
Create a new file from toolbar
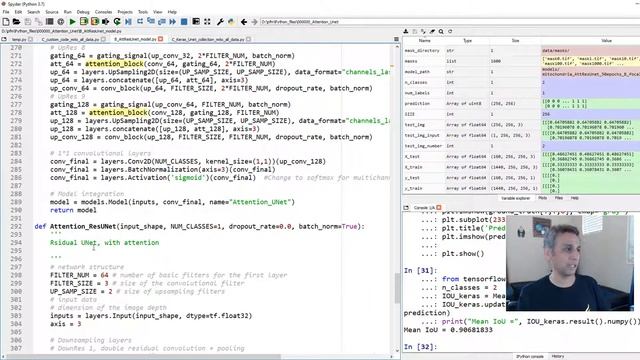(x=6, y=22)
